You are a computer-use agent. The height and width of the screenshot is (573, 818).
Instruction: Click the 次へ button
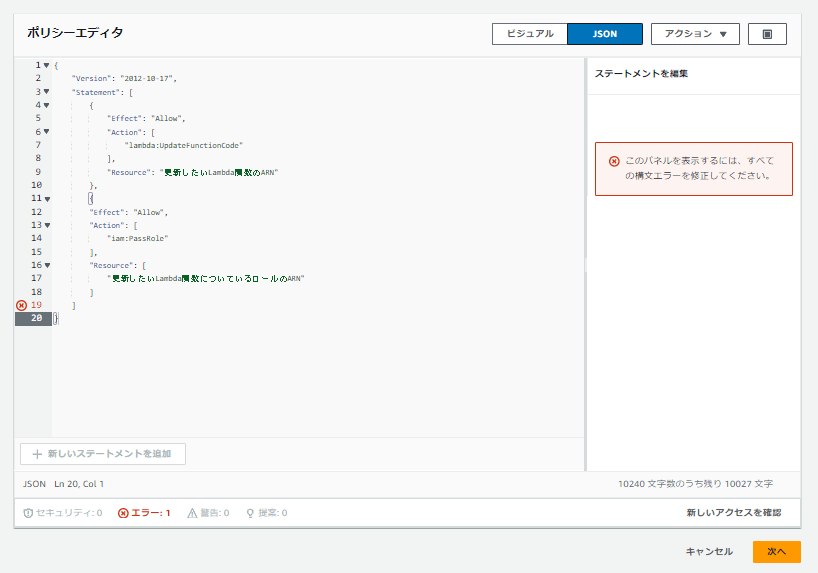pyautogui.click(x=776, y=552)
